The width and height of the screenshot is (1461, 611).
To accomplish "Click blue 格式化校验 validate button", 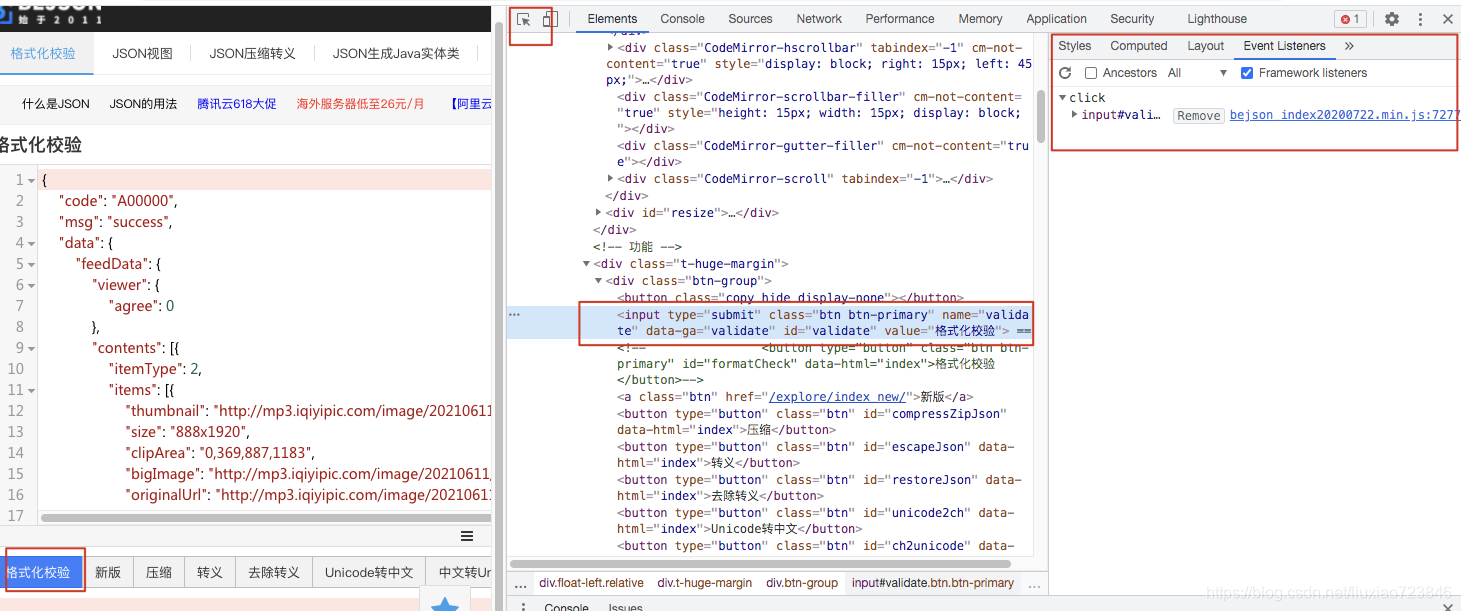I will (41, 572).
